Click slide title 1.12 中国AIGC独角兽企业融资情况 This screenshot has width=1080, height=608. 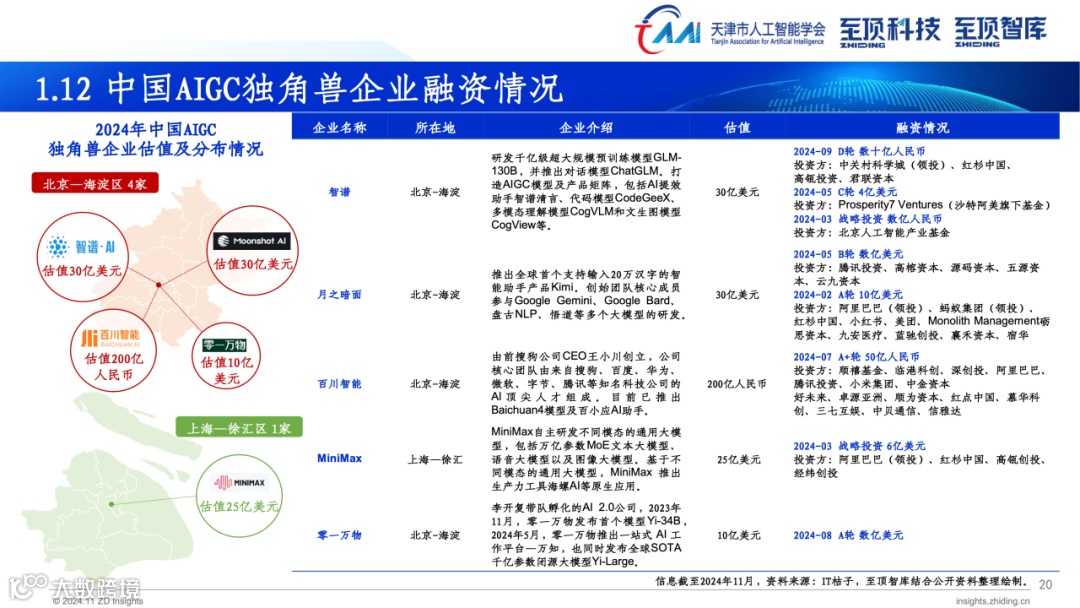[x=299, y=89]
